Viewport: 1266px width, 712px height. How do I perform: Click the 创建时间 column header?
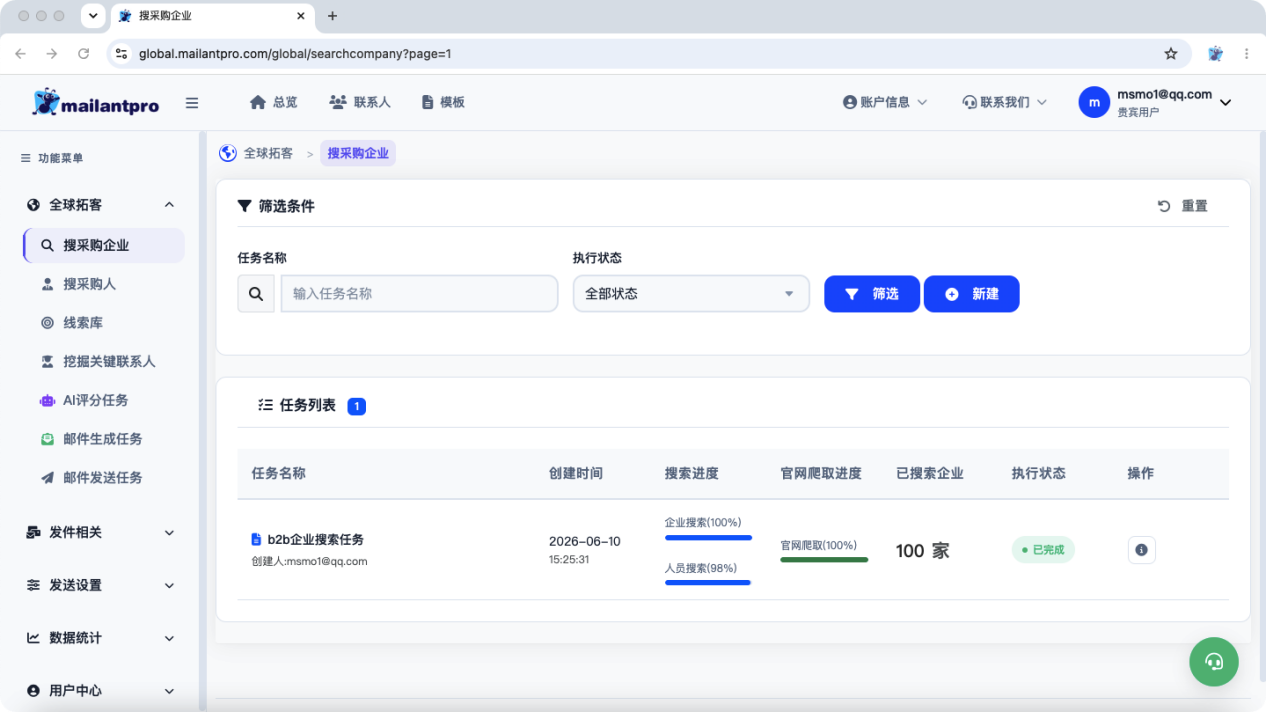point(576,473)
